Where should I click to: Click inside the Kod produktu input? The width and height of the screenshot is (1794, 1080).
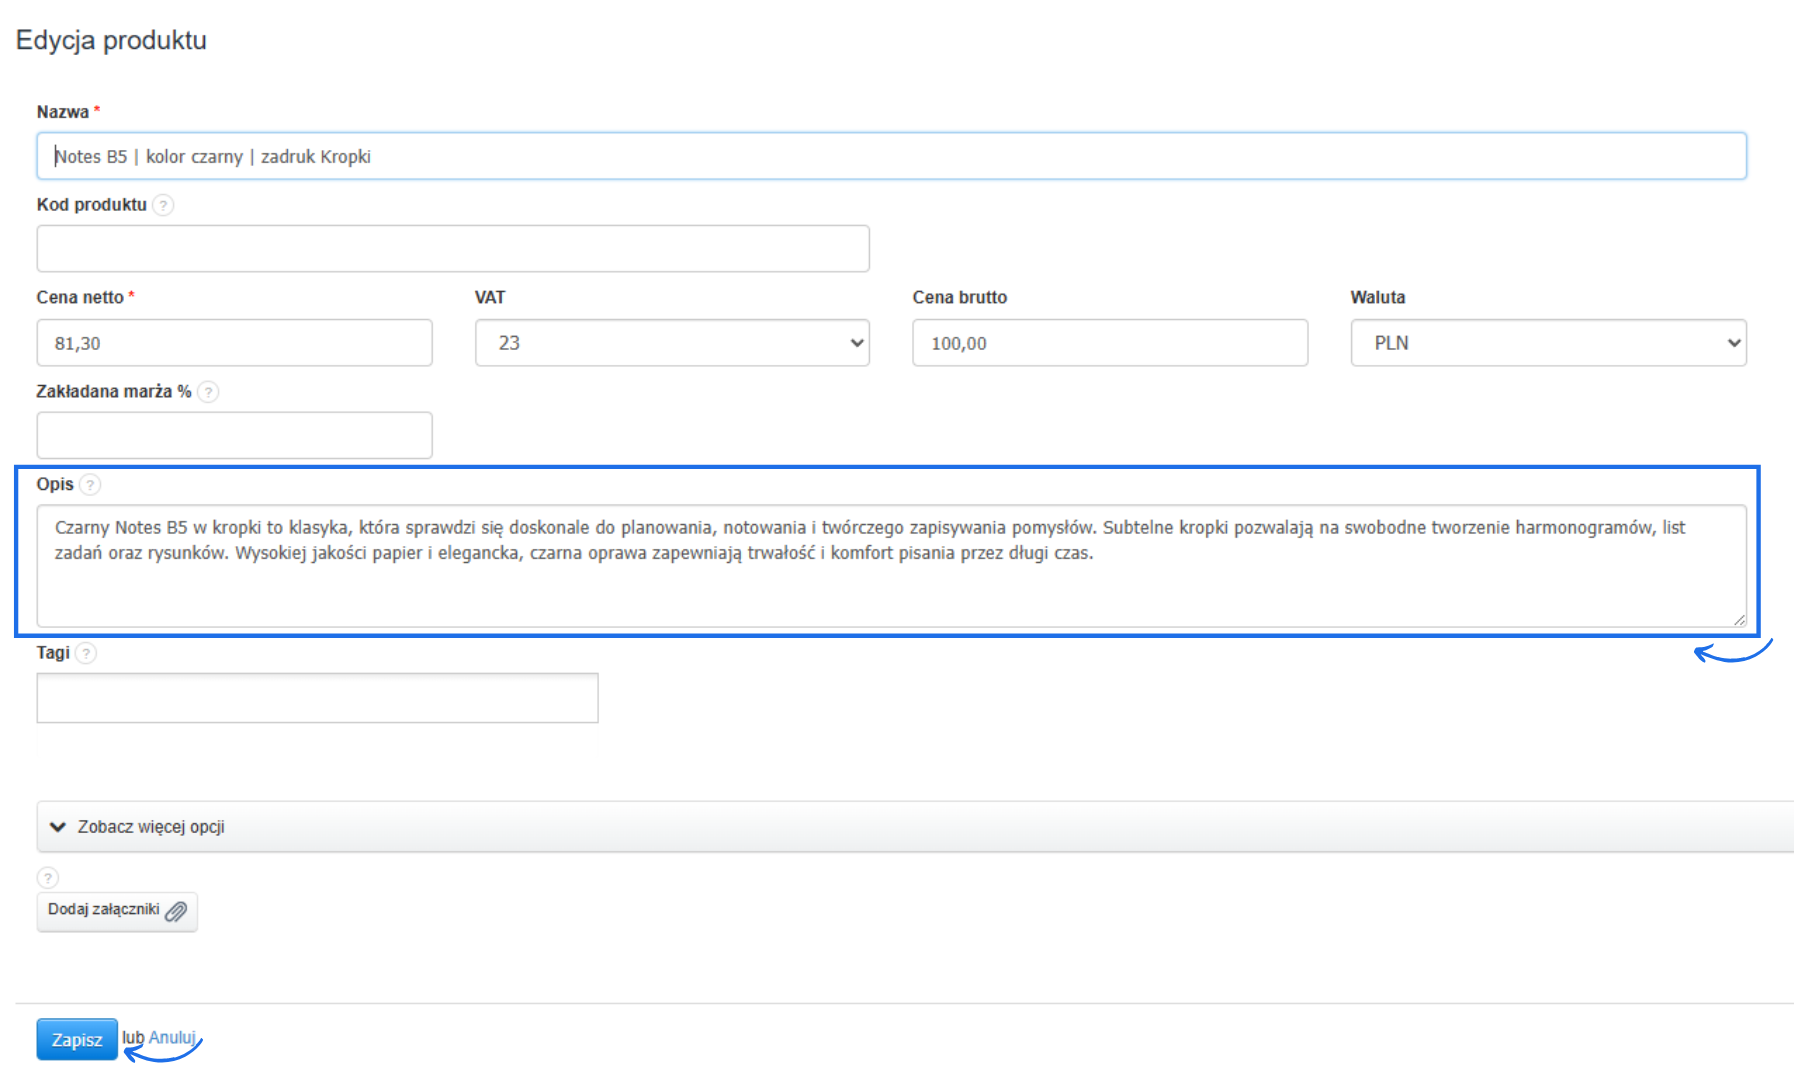tap(452, 248)
